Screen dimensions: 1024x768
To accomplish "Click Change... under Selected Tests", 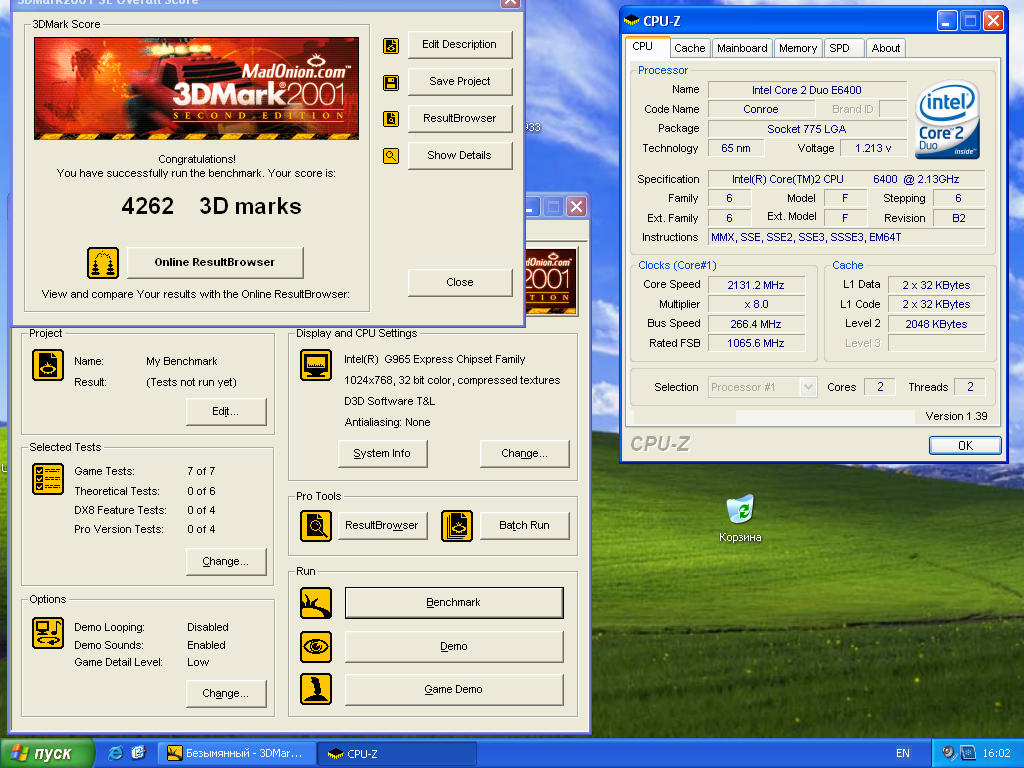I will coord(226,562).
